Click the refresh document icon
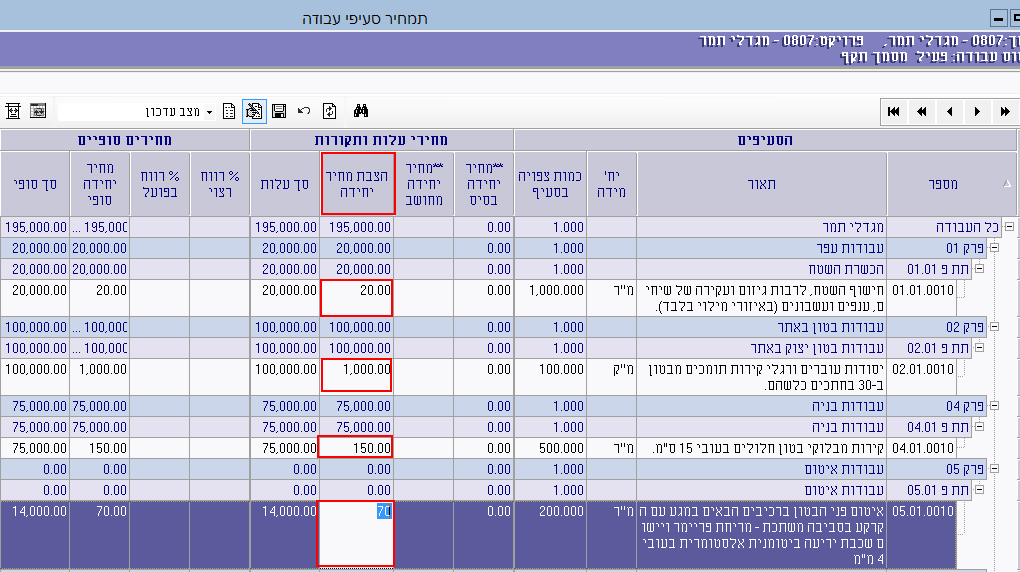This screenshot has height=572, width=1020. click(329, 111)
